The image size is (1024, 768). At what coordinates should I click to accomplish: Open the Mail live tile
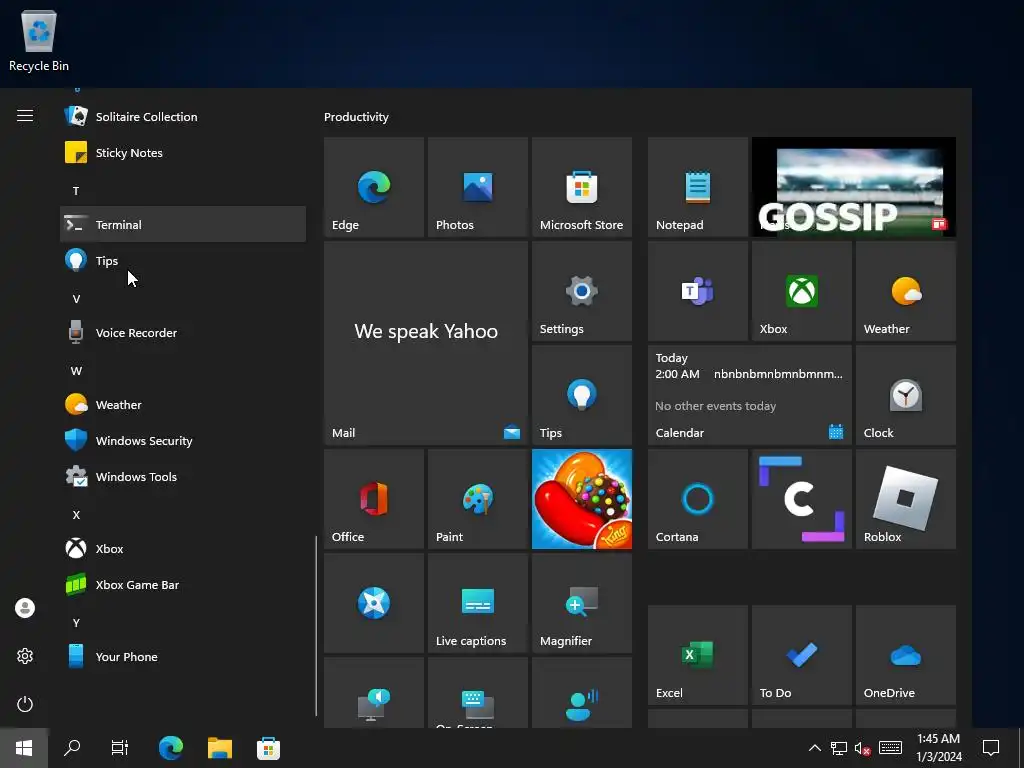[426, 343]
